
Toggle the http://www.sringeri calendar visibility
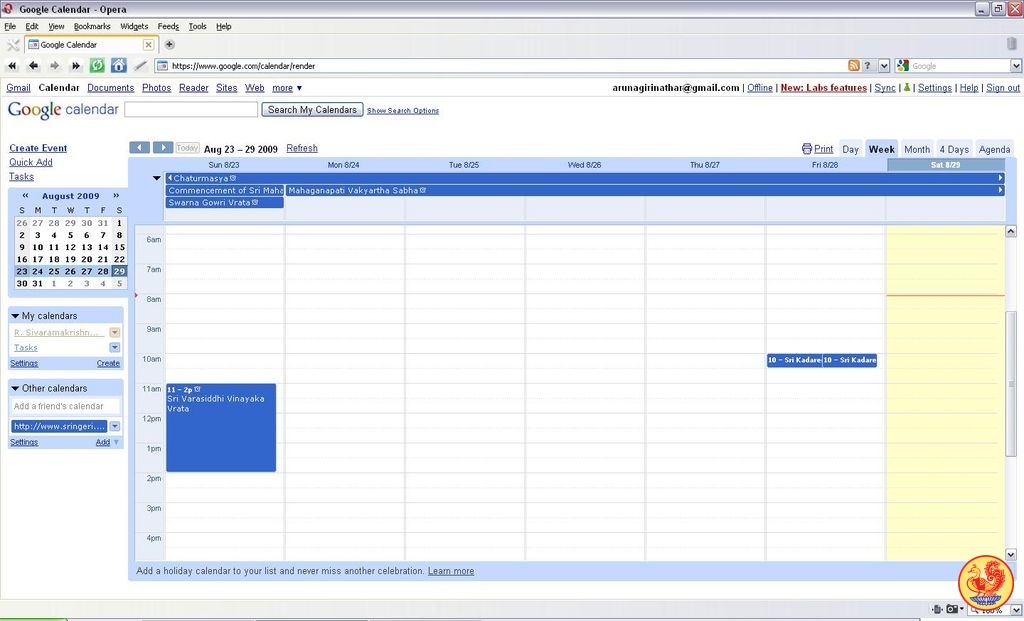[59, 426]
